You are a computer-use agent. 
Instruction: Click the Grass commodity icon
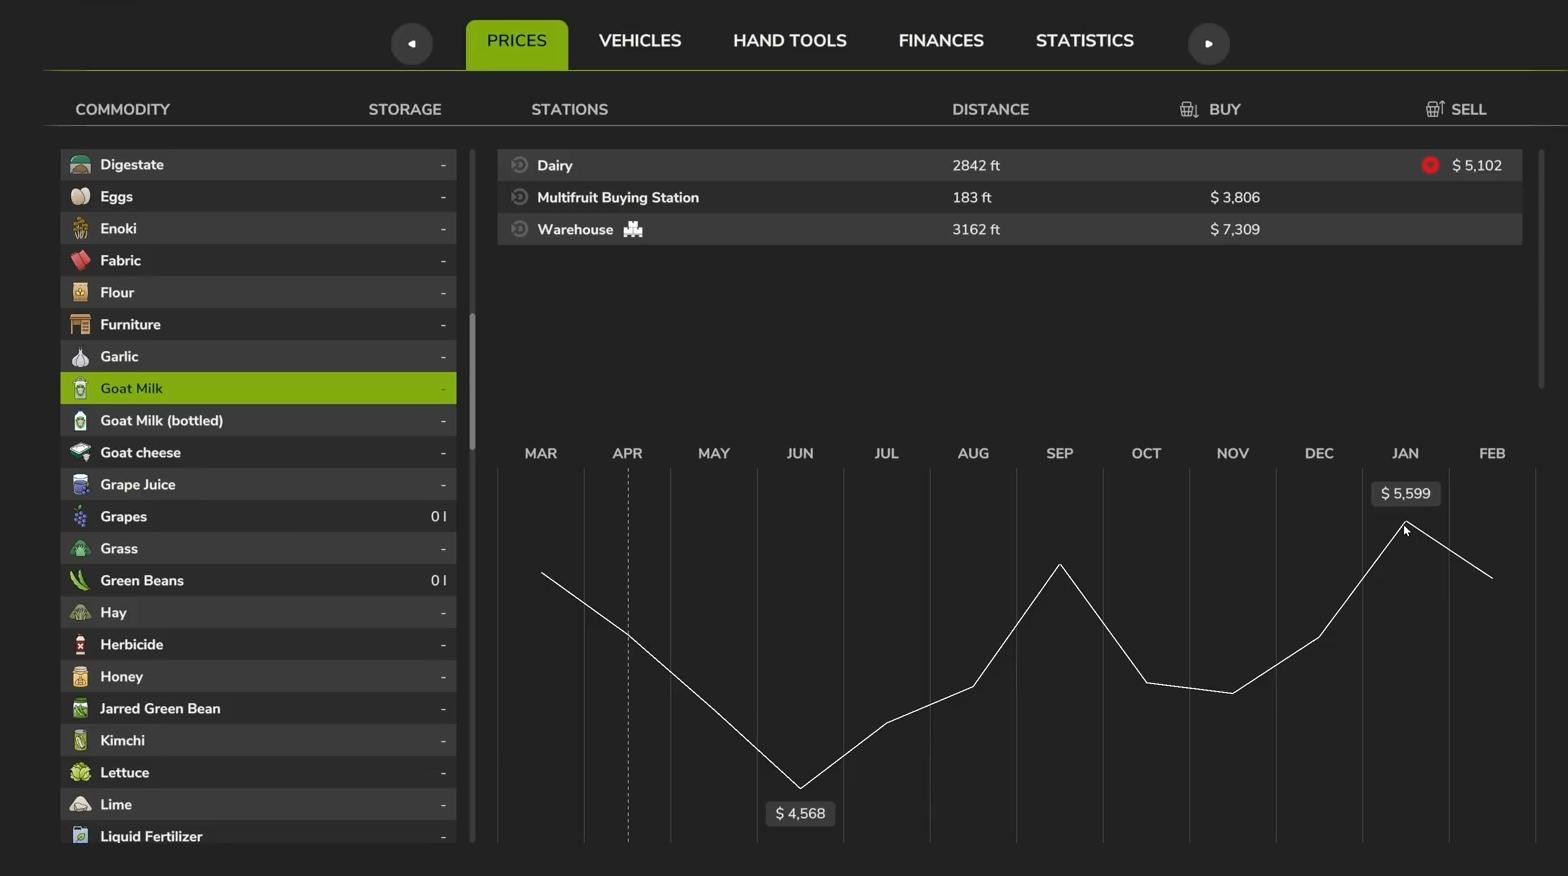[x=80, y=549]
